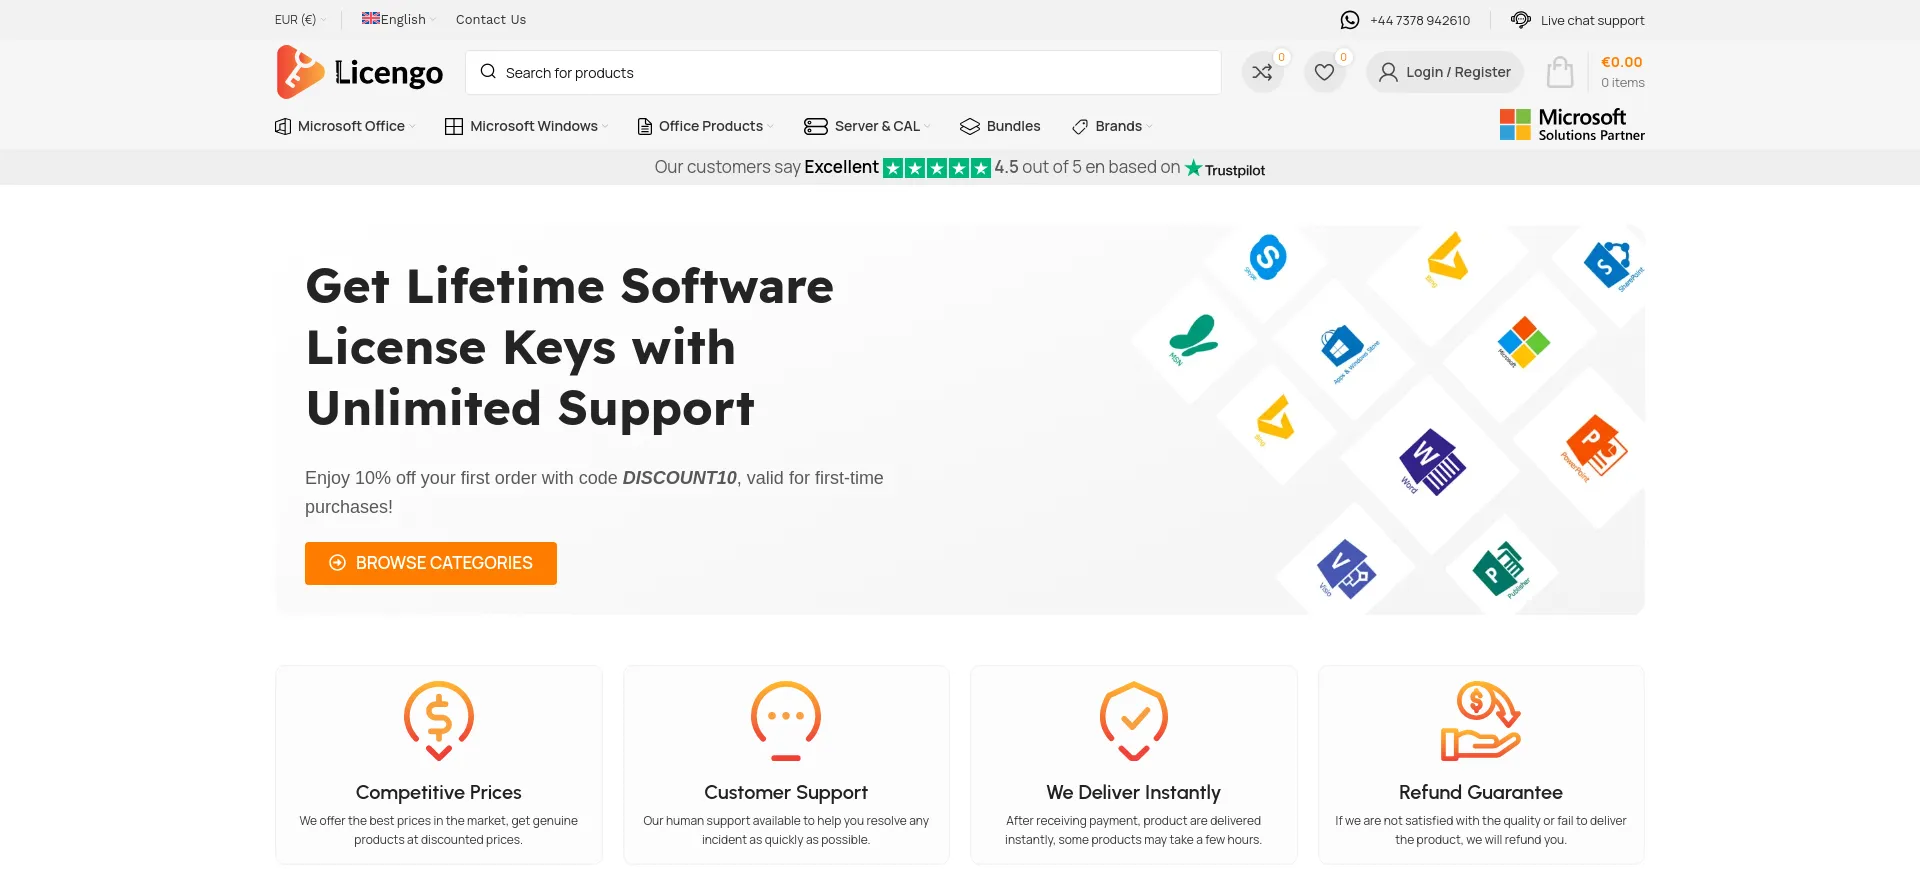The width and height of the screenshot is (1920, 888).
Task: Open the Contact Us link
Action: (x=491, y=19)
